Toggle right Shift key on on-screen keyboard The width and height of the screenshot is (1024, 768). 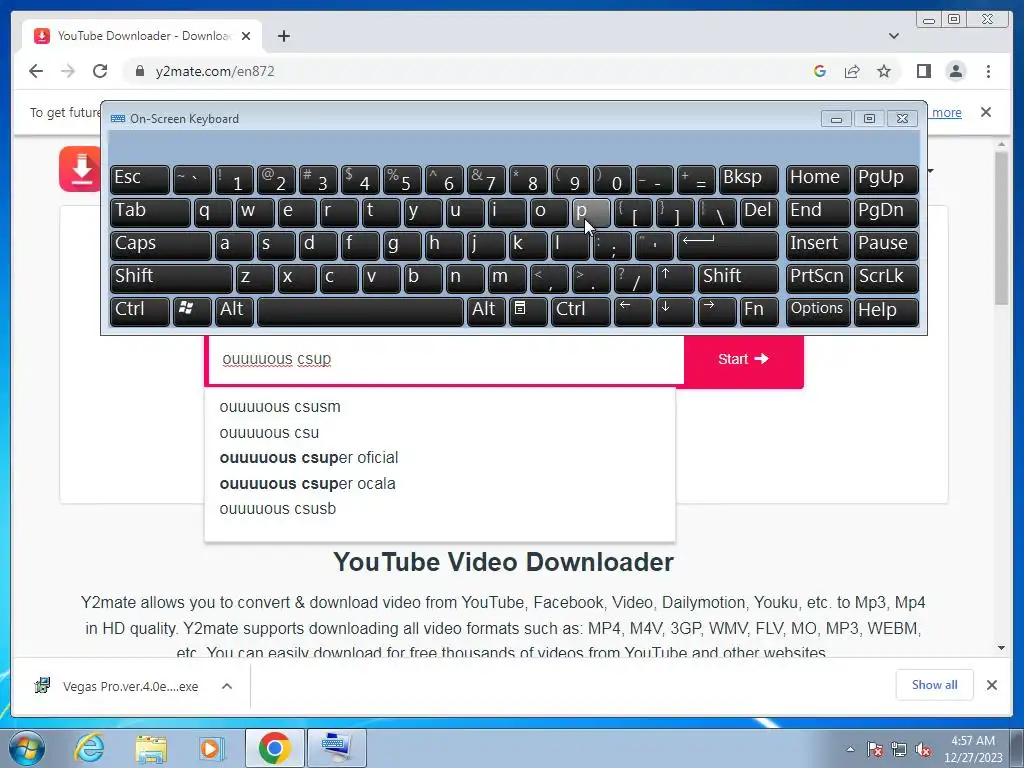coord(739,278)
